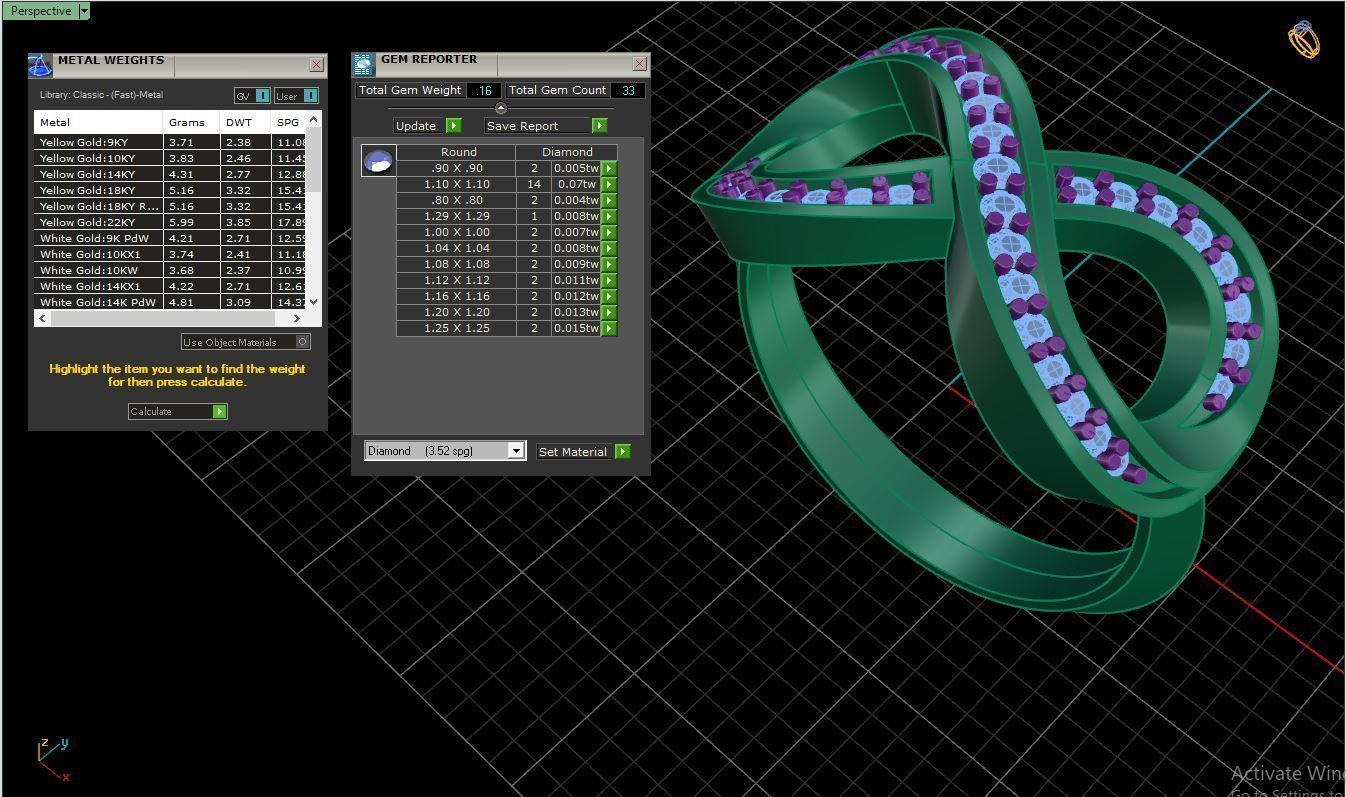Select the White Gold:10KX1 row
Screen dimensions: 1346x797
coord(170,254)
